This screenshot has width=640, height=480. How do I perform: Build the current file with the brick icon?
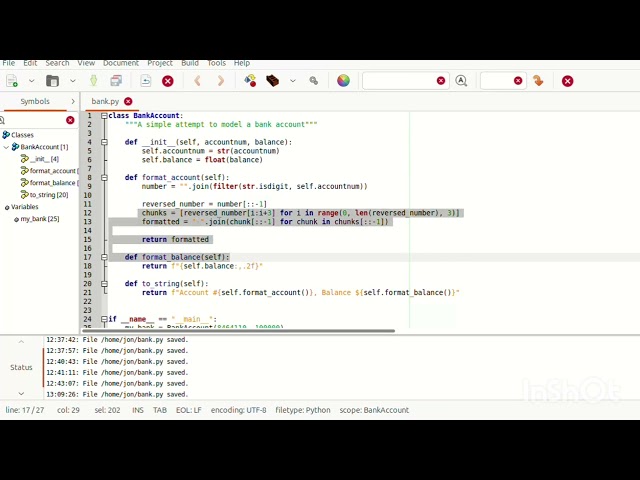click(272, 81)
